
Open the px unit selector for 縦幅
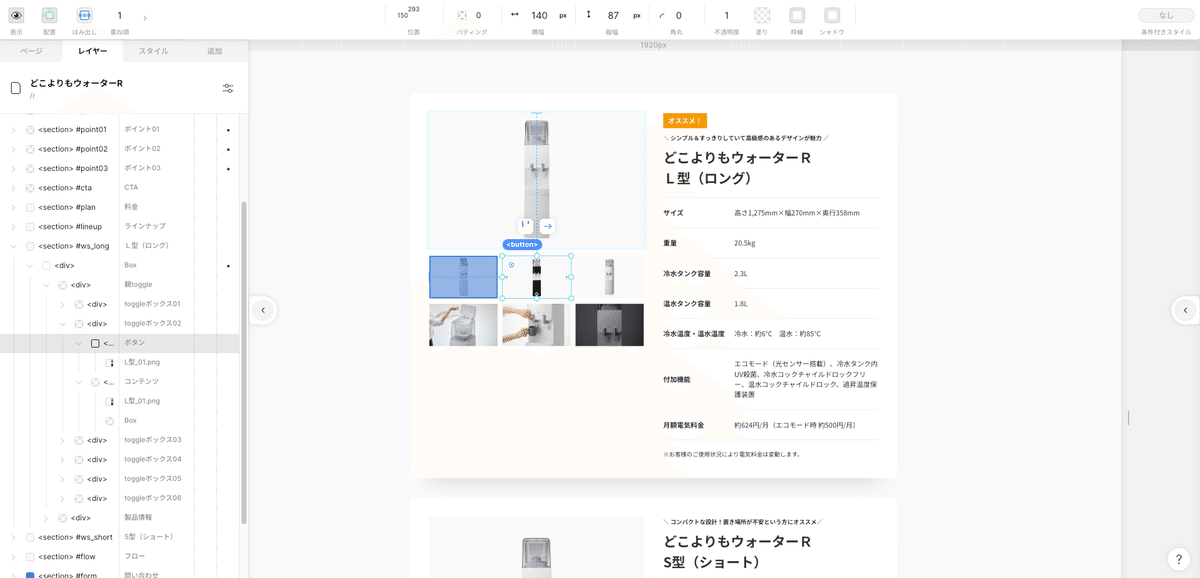pos(637,16)
